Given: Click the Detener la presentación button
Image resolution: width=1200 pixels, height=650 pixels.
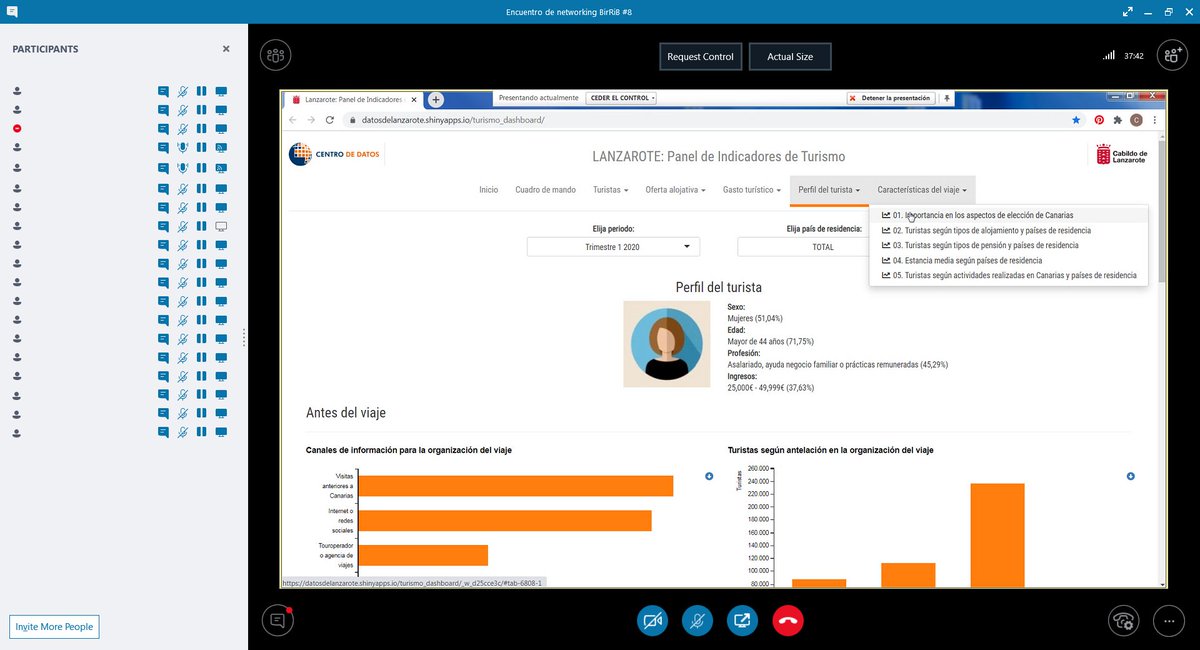Looking at the screenshot, I should (890, 98).
